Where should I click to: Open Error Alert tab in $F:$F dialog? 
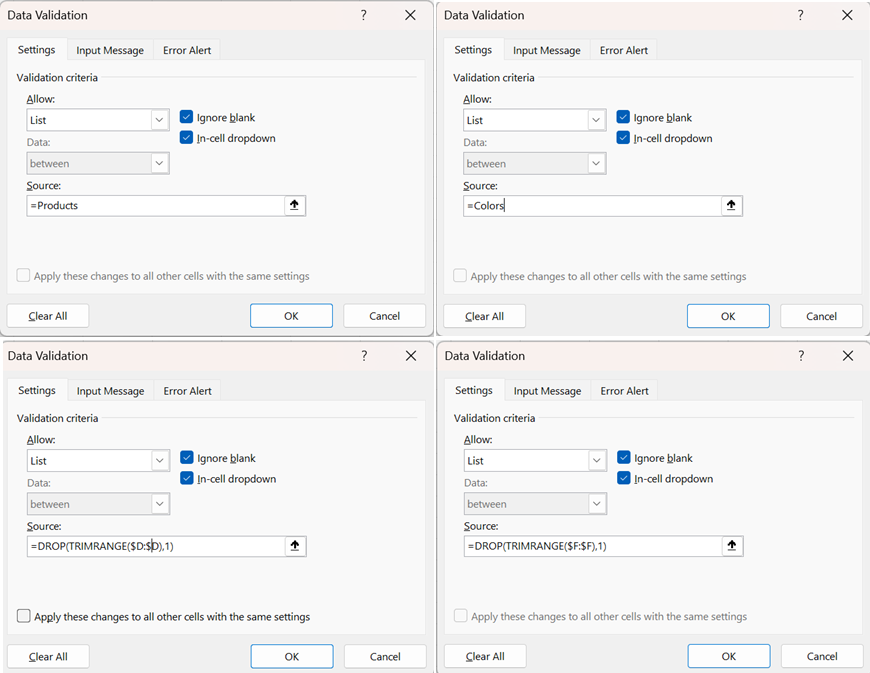(624, 391)
